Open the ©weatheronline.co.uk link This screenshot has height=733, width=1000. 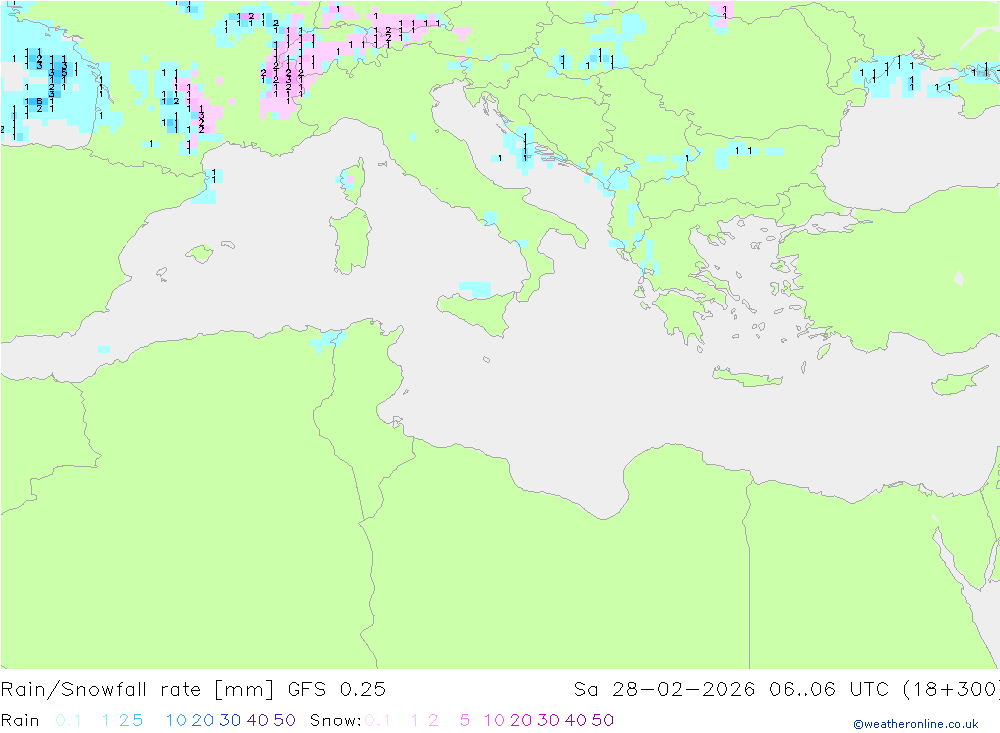tap(916, 724)
